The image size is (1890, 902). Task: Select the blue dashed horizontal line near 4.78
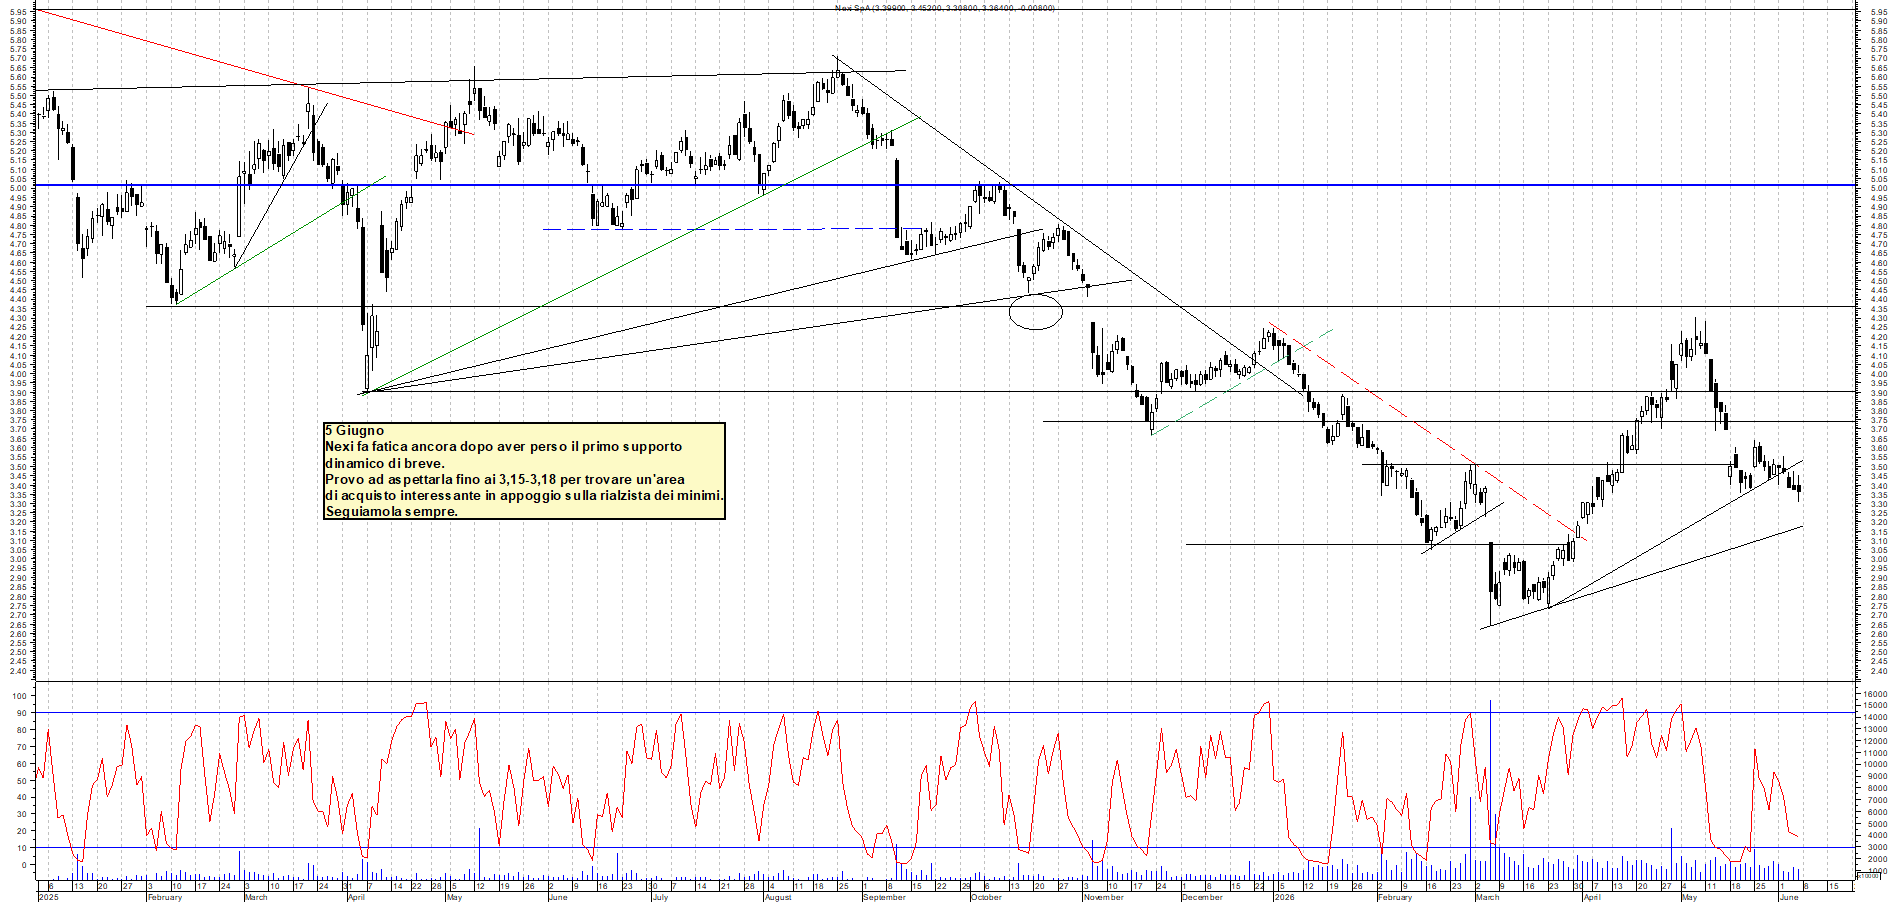tap(730, 229)
